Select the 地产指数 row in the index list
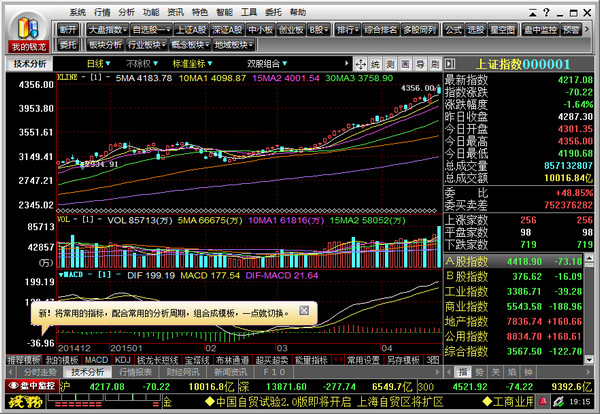This screenshot has width=600, height=414. click(x=513, y=321)
